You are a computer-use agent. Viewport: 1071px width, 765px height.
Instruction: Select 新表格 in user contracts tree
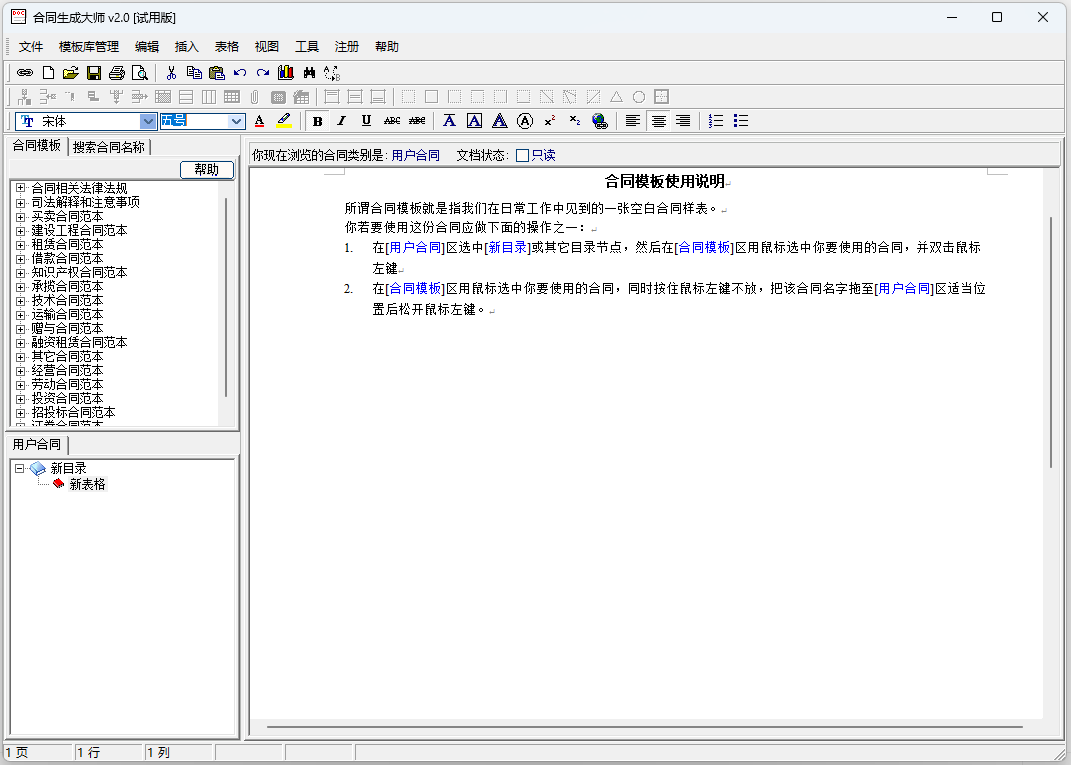point(87,484)
